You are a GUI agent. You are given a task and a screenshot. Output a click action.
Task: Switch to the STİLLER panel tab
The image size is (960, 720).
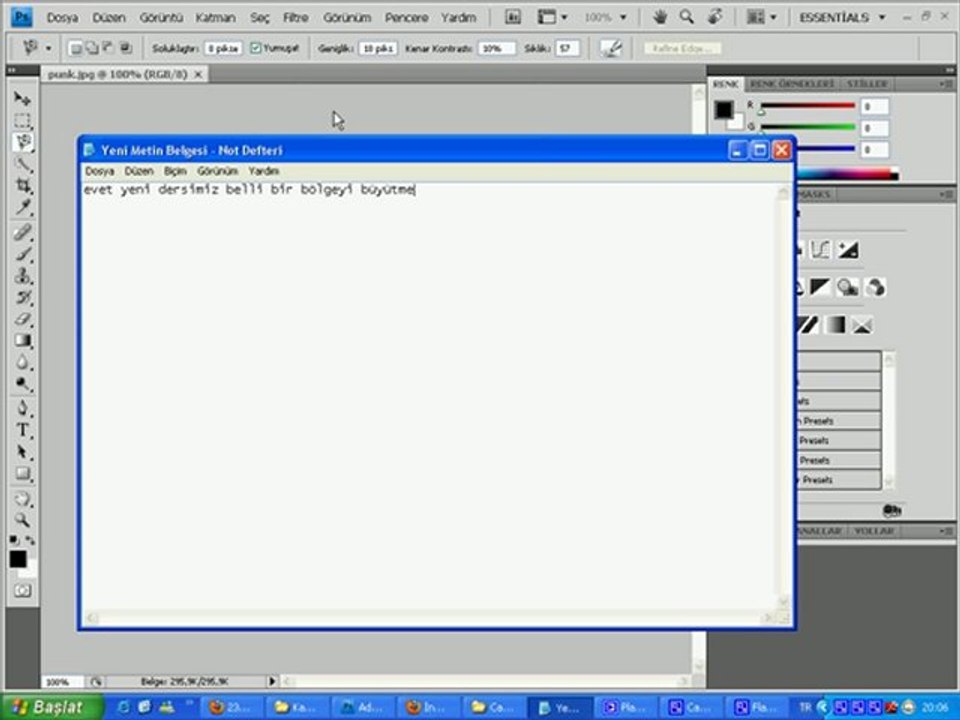pyautogui.click(x=867, y=83)
